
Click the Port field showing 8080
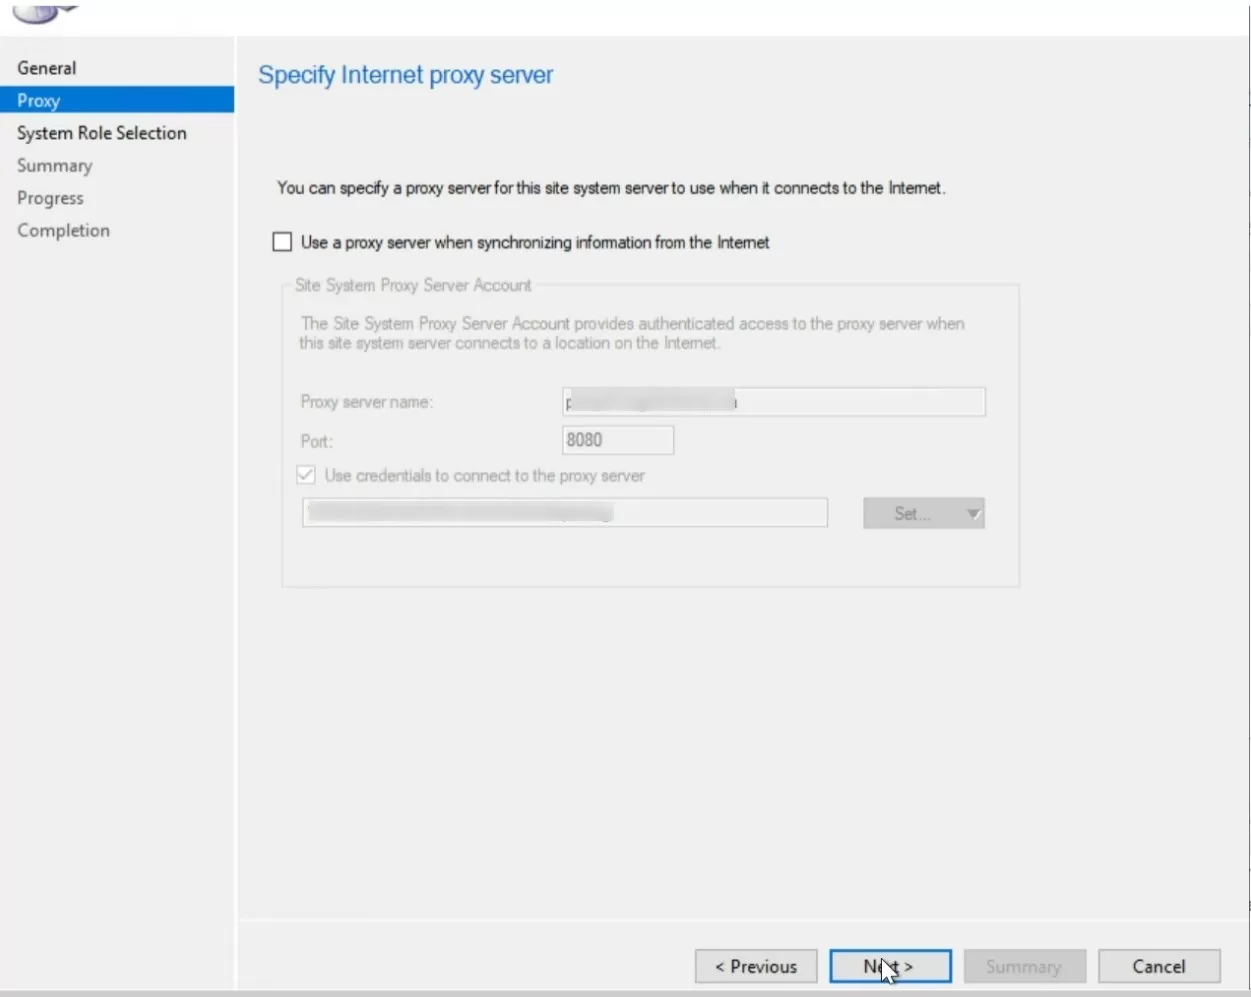click(x=618, y=440)
